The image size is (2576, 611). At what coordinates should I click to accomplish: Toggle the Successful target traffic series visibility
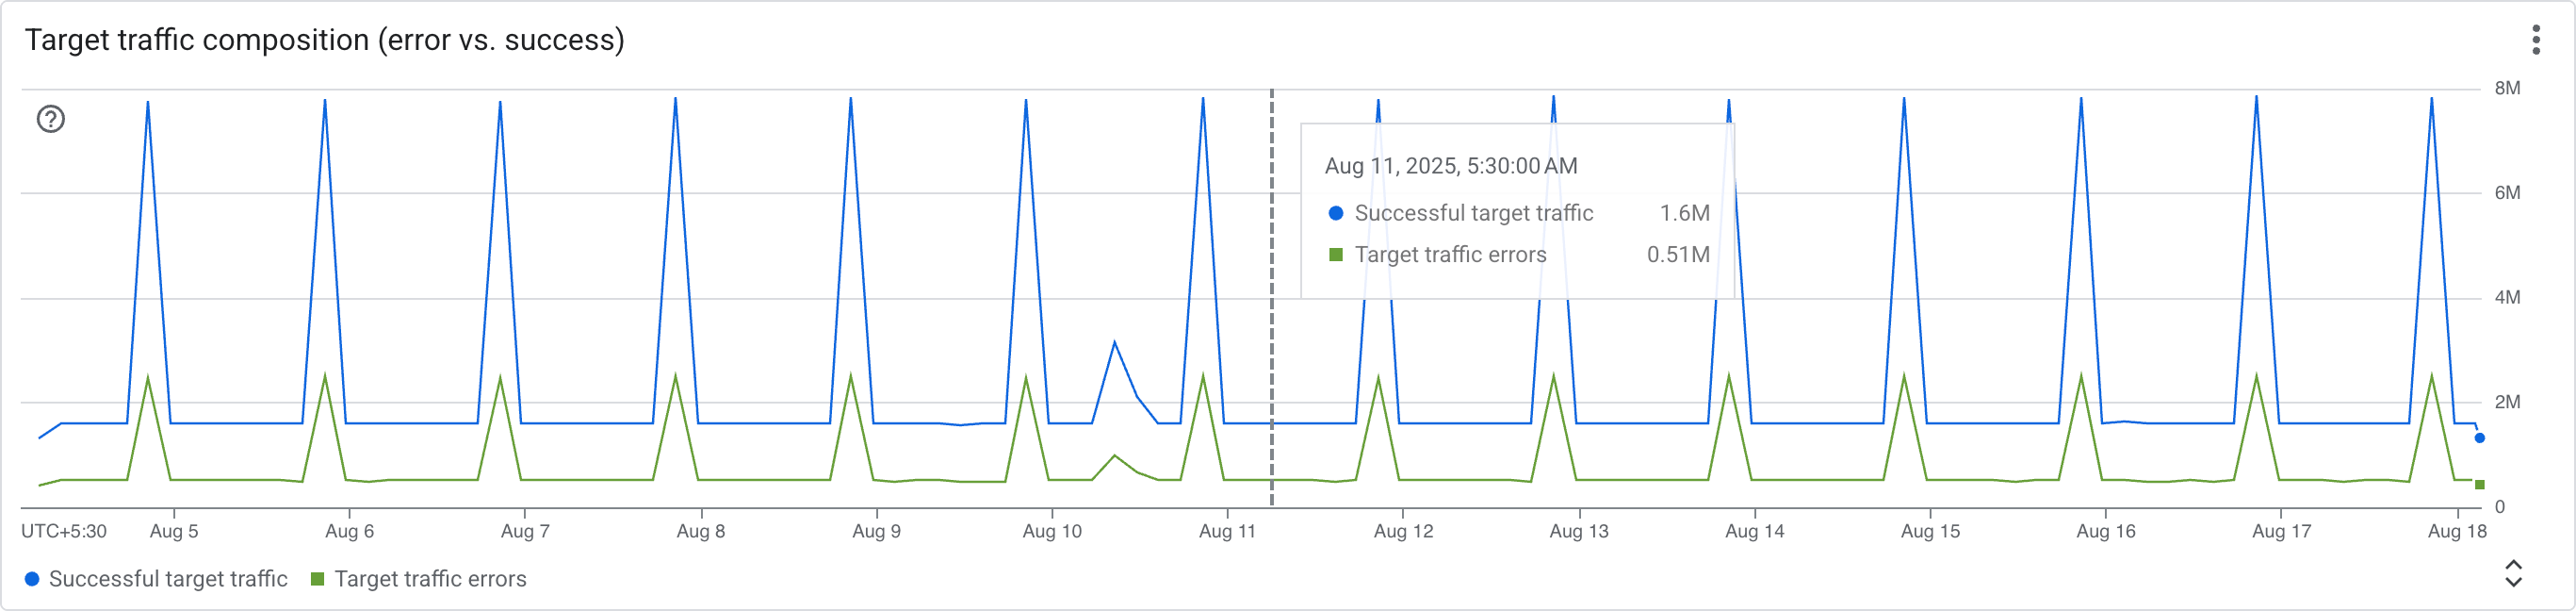[x=168, y=578]
